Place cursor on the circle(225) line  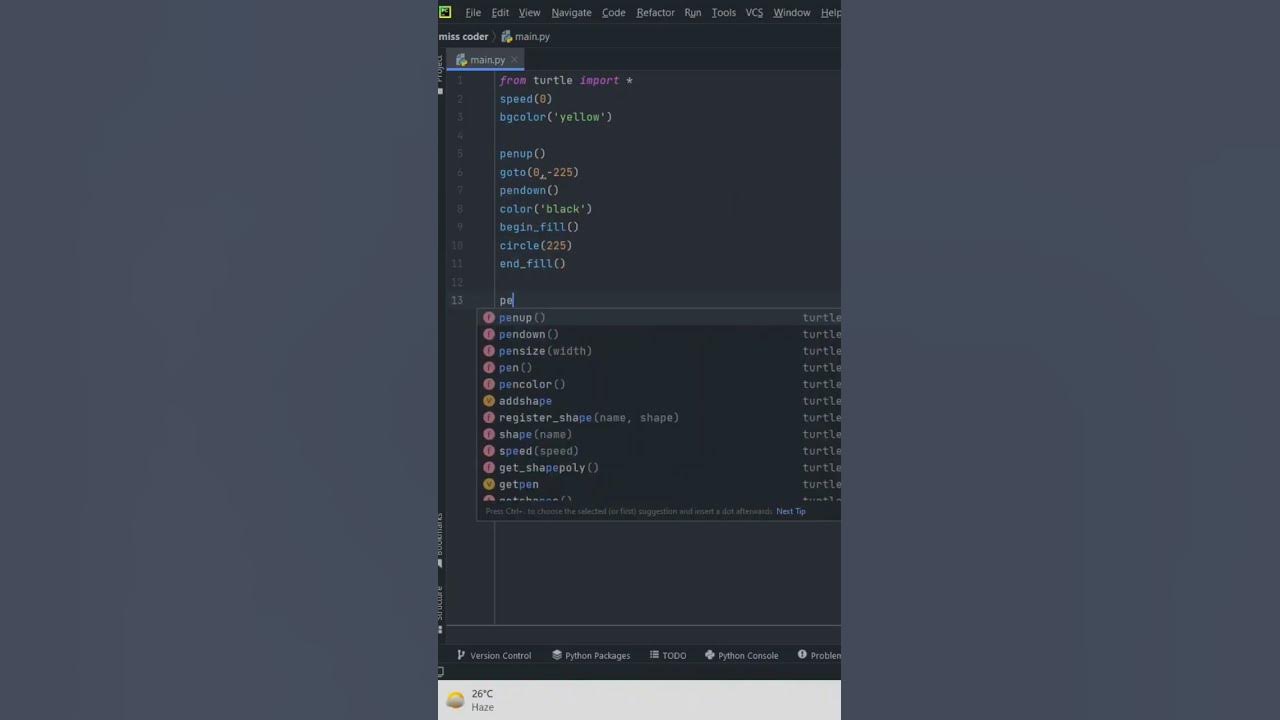(536, 245)
